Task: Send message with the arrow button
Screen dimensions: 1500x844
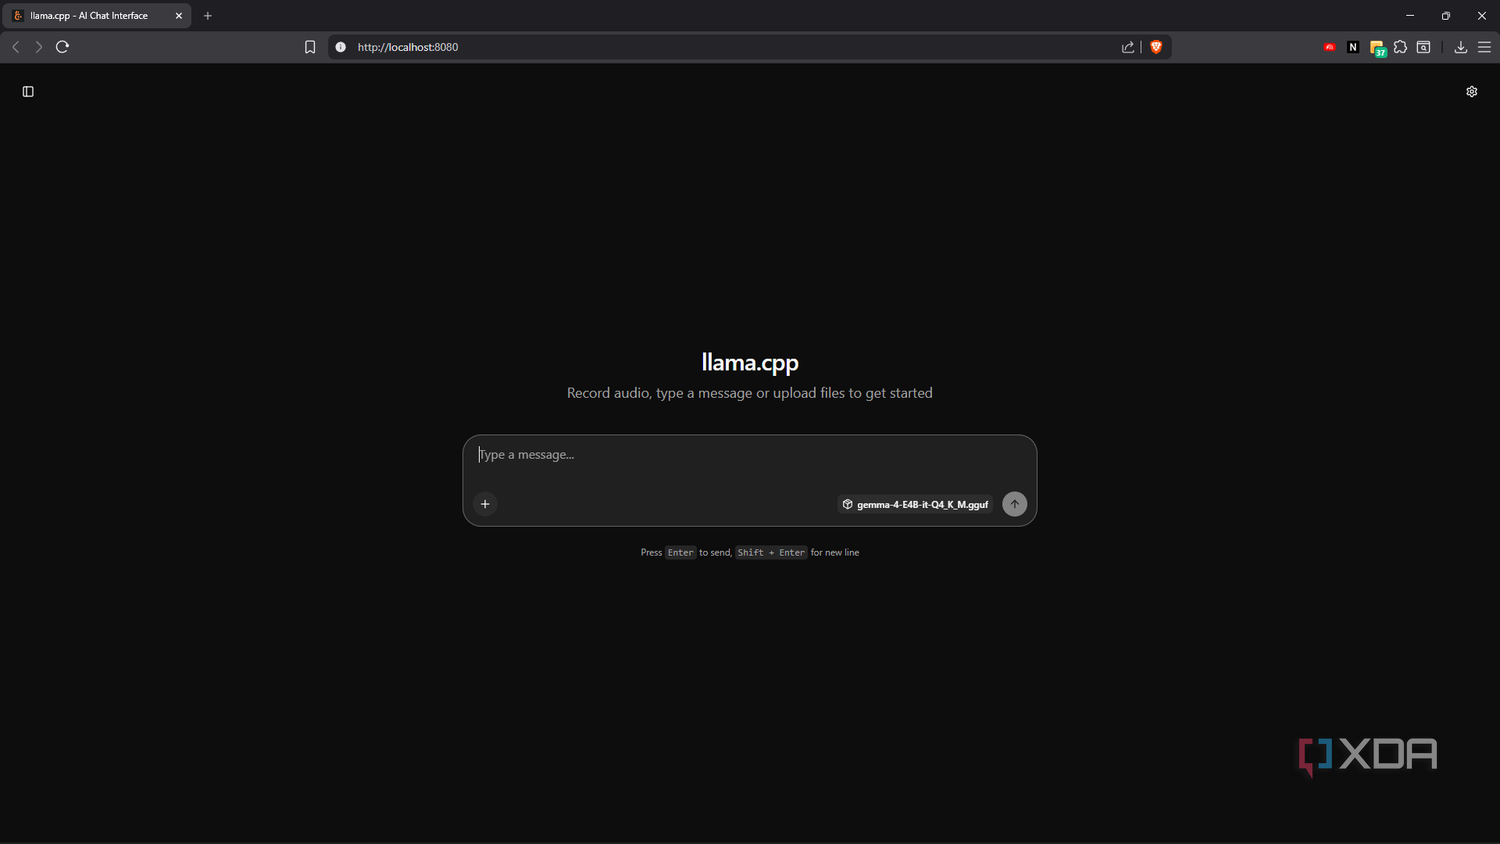Action: [x=1014, y=504]
